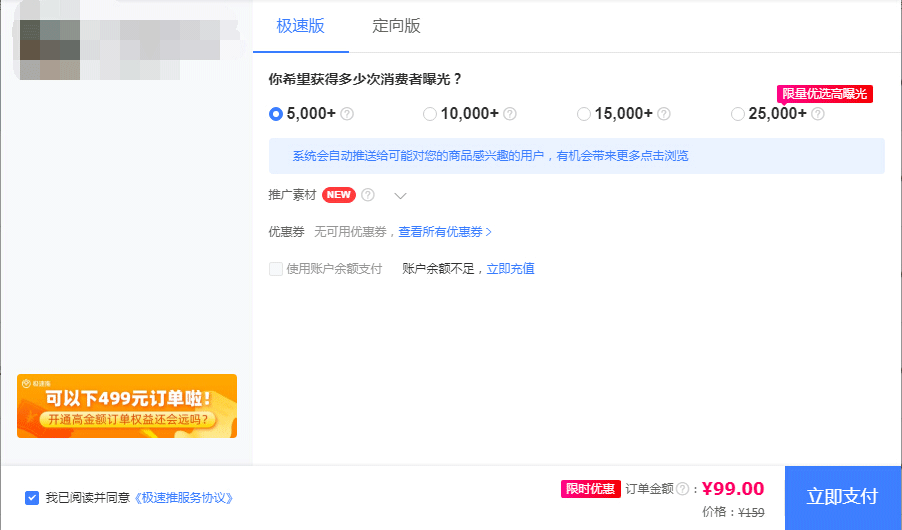Open 查看所有优惠券 link
The height and width of the screenshot is (530, 902).
click(445, 232)
